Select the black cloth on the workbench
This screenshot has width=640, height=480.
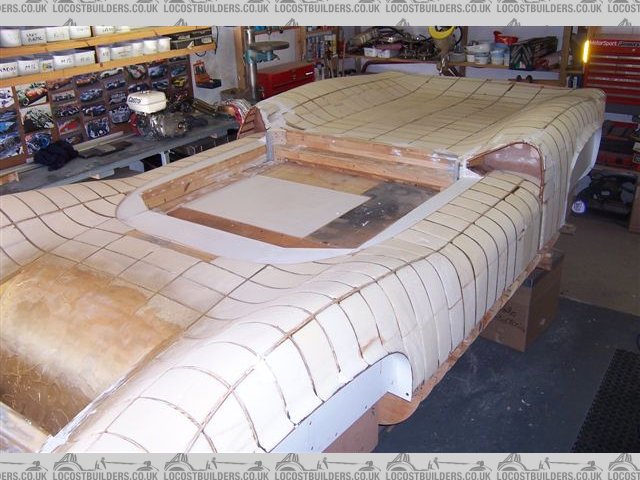(55, 155)
